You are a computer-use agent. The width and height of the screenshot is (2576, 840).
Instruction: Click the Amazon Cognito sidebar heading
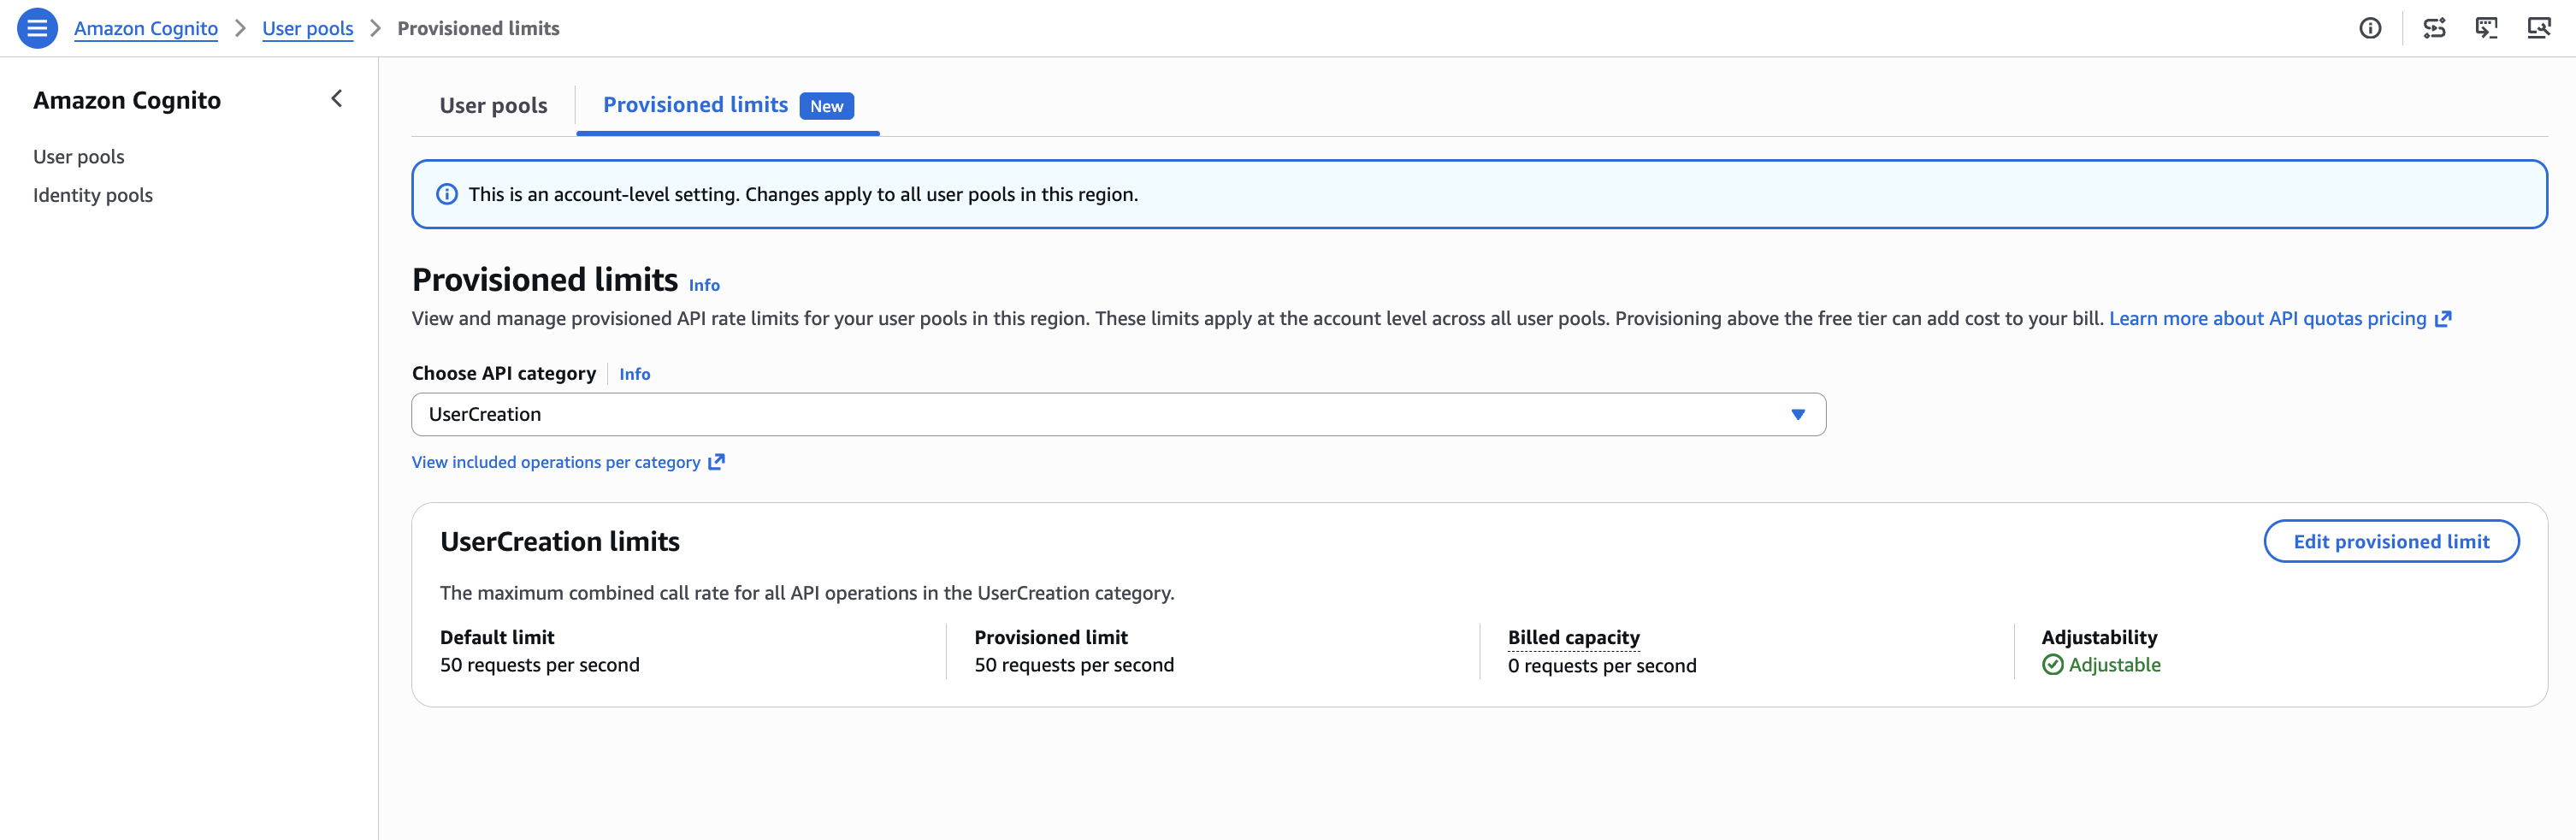point(127,100)
